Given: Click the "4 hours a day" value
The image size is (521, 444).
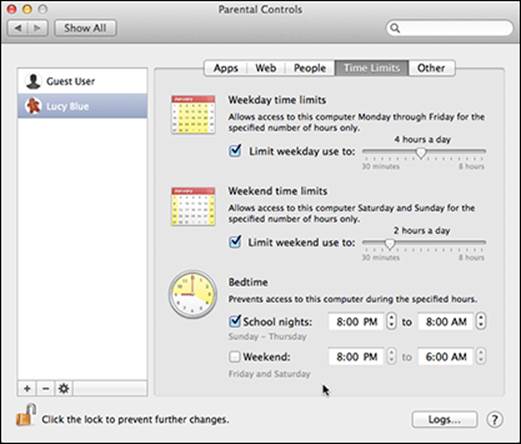Looking at the screenshot, I should [x=423, y=139].
